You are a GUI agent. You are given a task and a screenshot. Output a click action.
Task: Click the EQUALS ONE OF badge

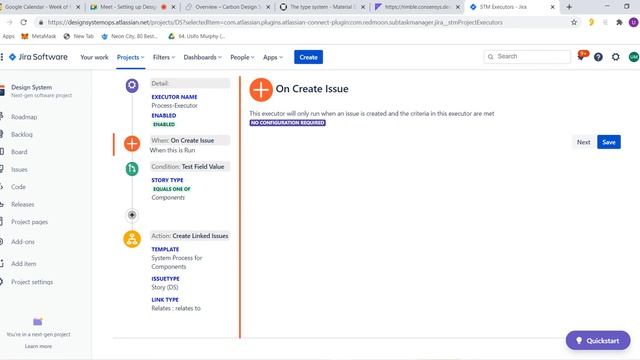pos(172,189)
